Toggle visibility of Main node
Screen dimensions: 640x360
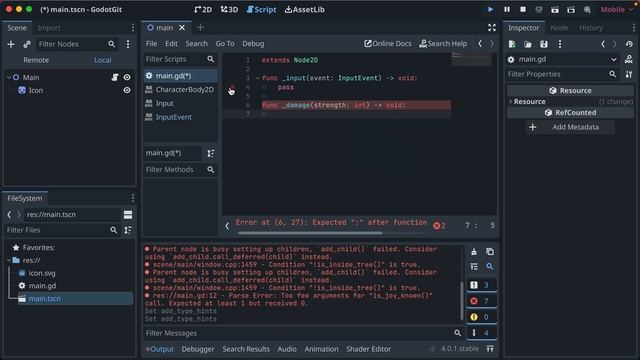tap(127, 77)
